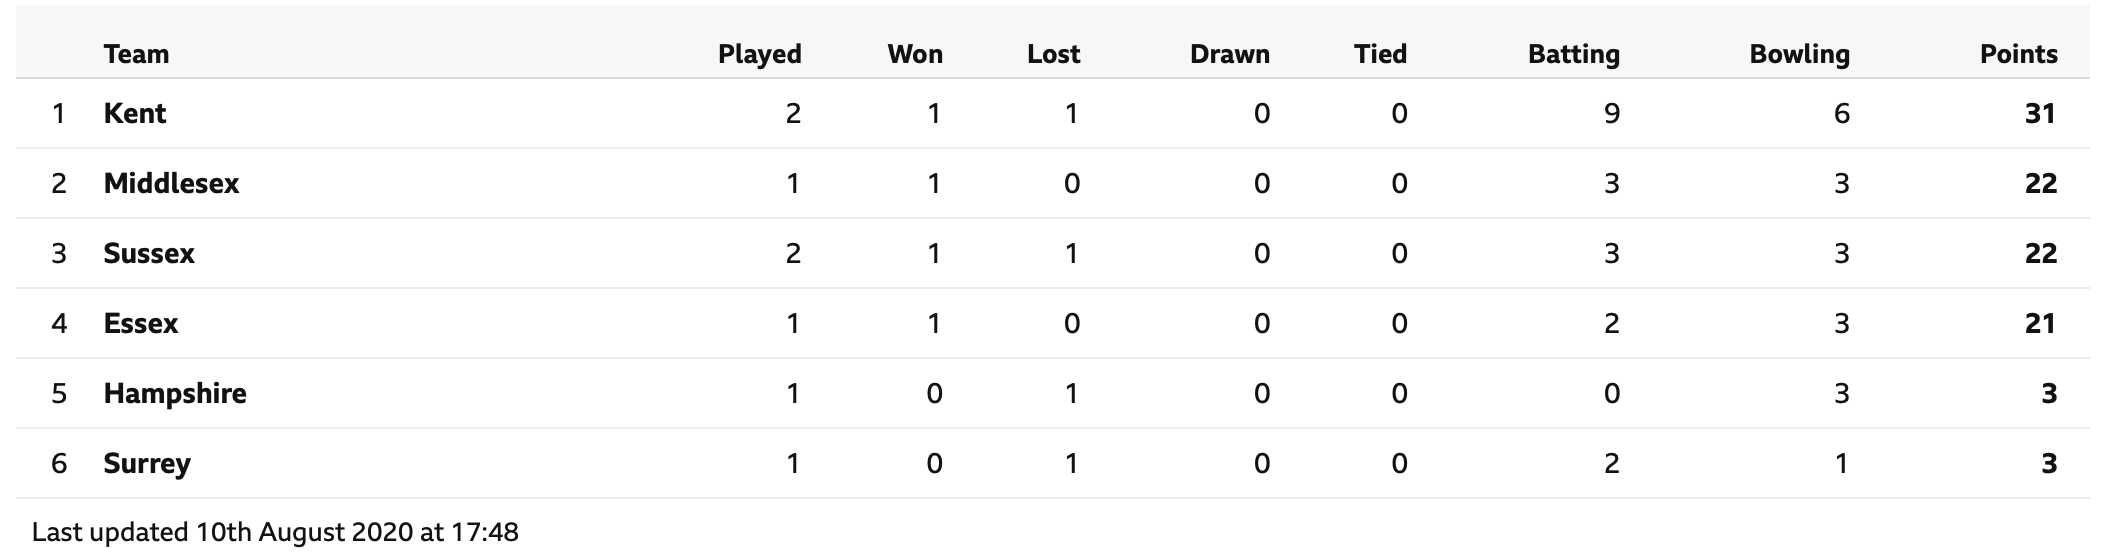This screenshot has height=556, width=2114.
Task: Click Kent's batting points value 9
Action: [x=1612, y=113]
